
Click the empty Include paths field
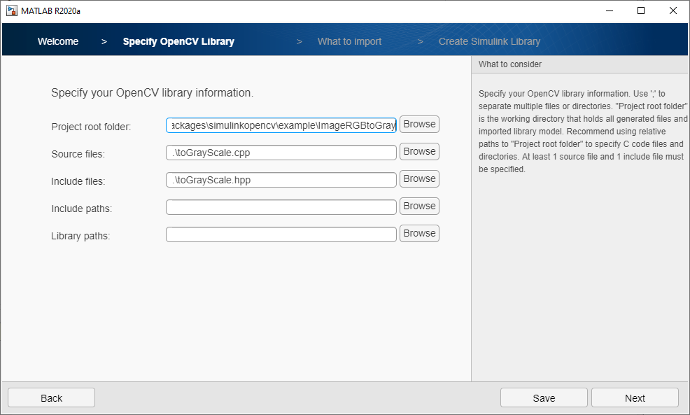[x=281, y=207]
